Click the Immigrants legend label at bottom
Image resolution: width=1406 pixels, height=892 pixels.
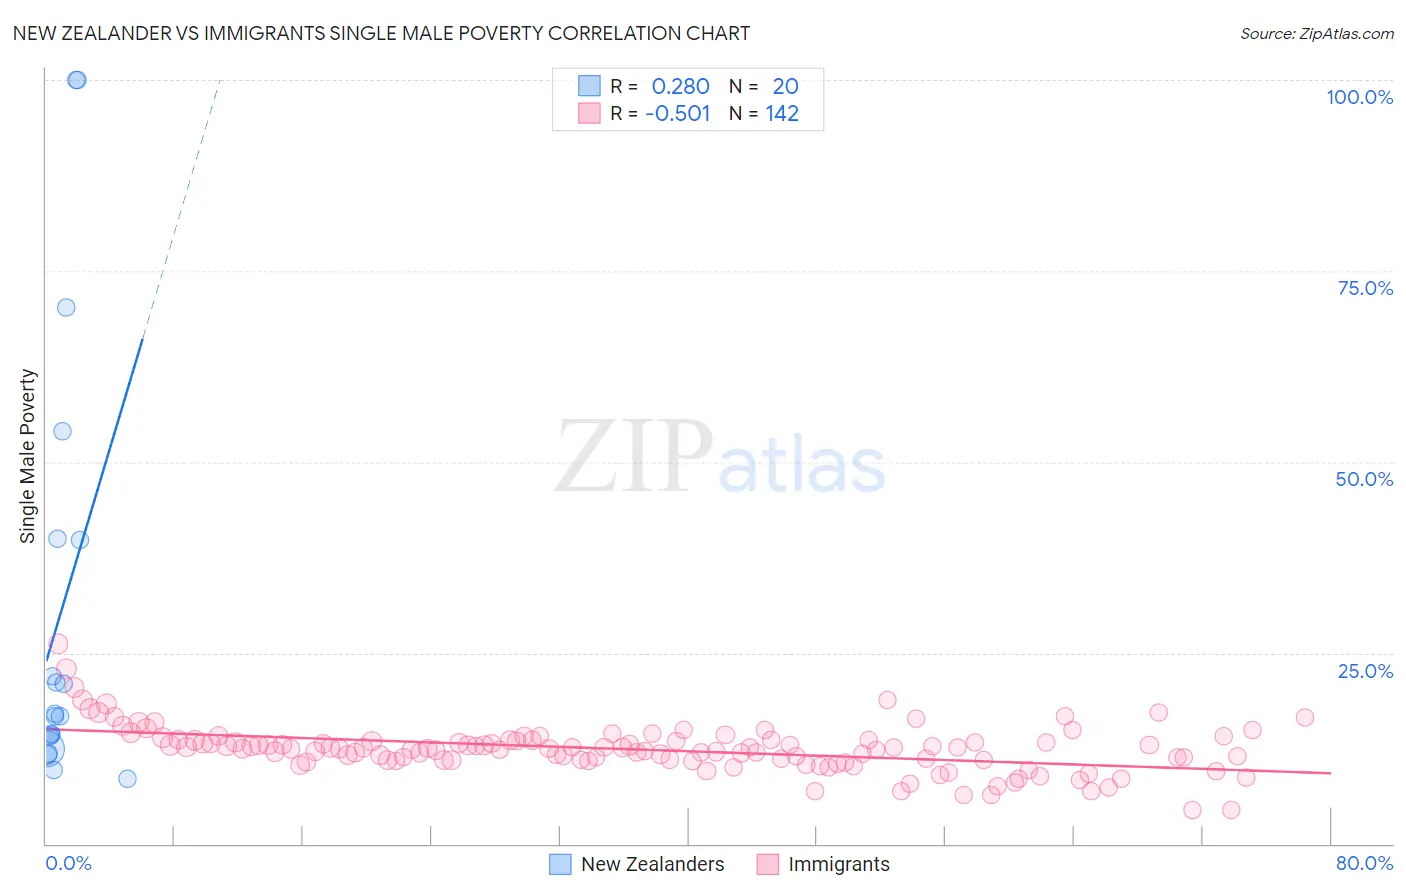pos(838,864)
